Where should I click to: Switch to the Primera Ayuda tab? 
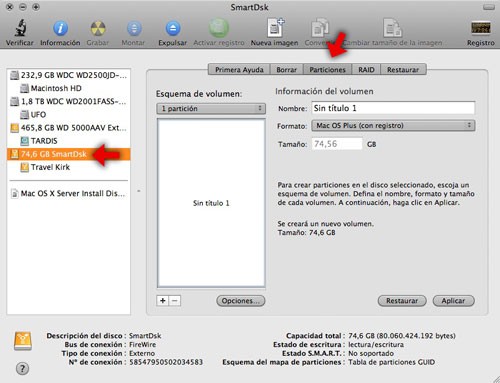coord(239,70)
